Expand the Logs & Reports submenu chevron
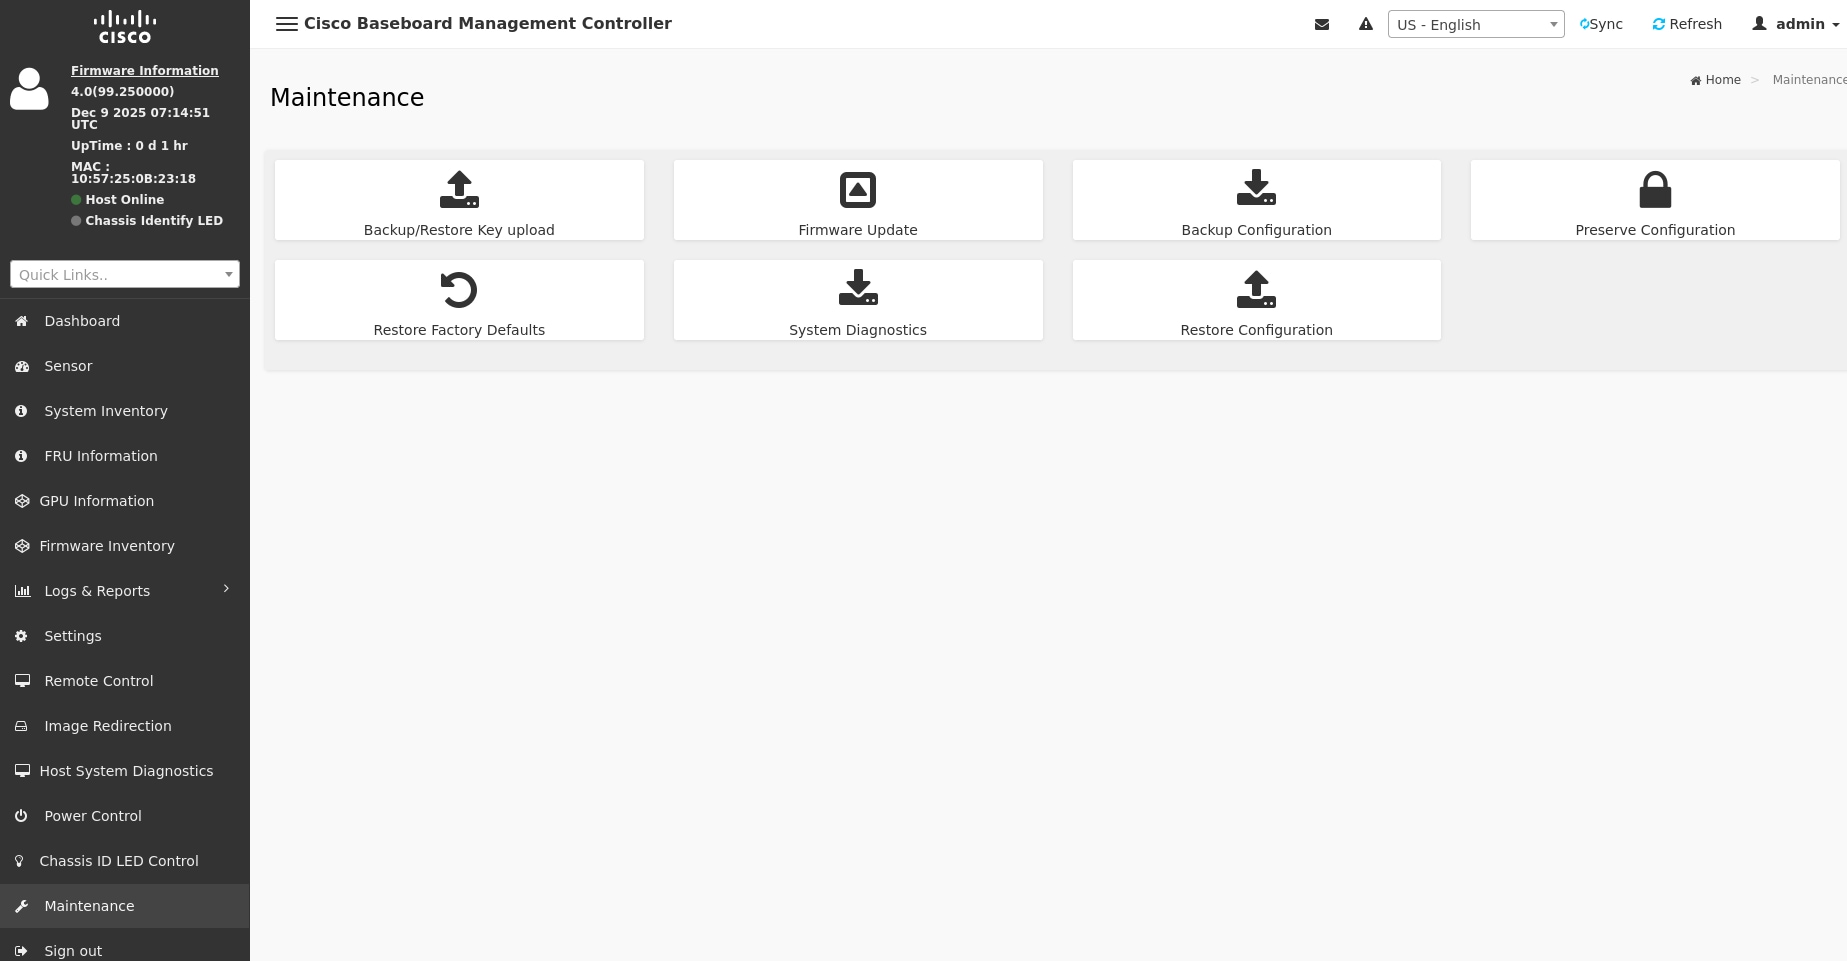 [226, 589]
